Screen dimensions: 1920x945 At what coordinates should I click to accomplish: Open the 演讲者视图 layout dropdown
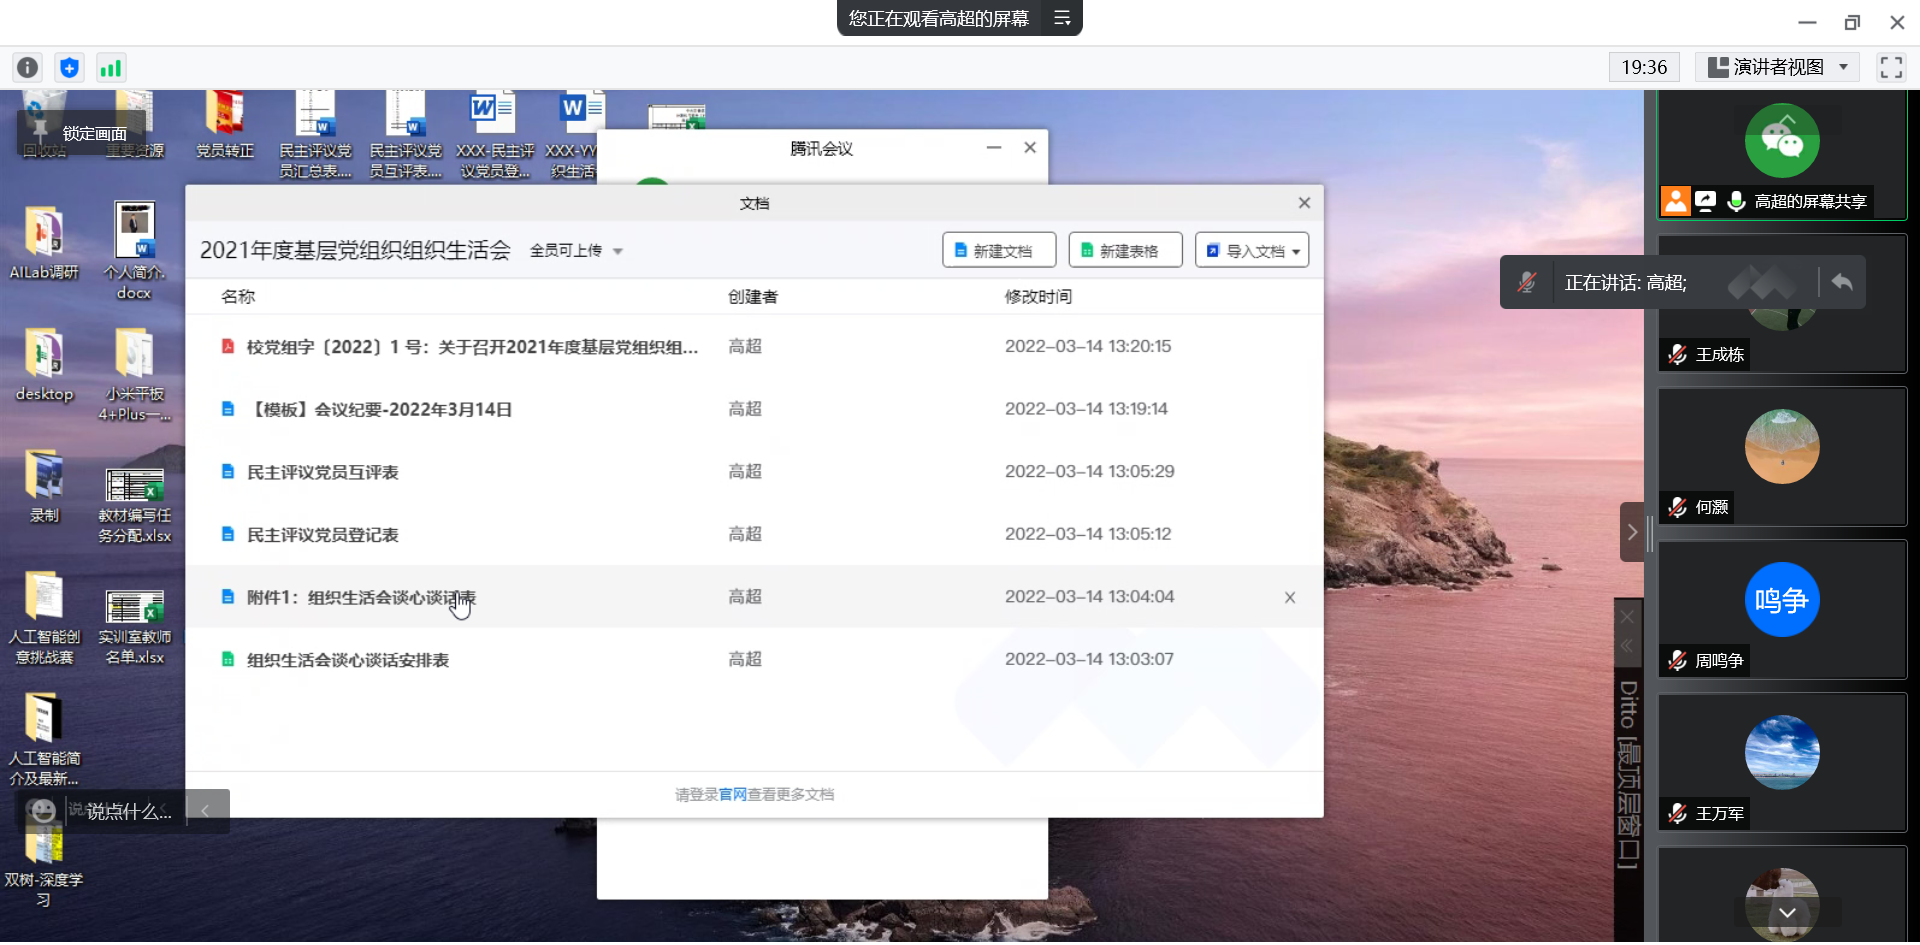click(x=1777, y=67)
